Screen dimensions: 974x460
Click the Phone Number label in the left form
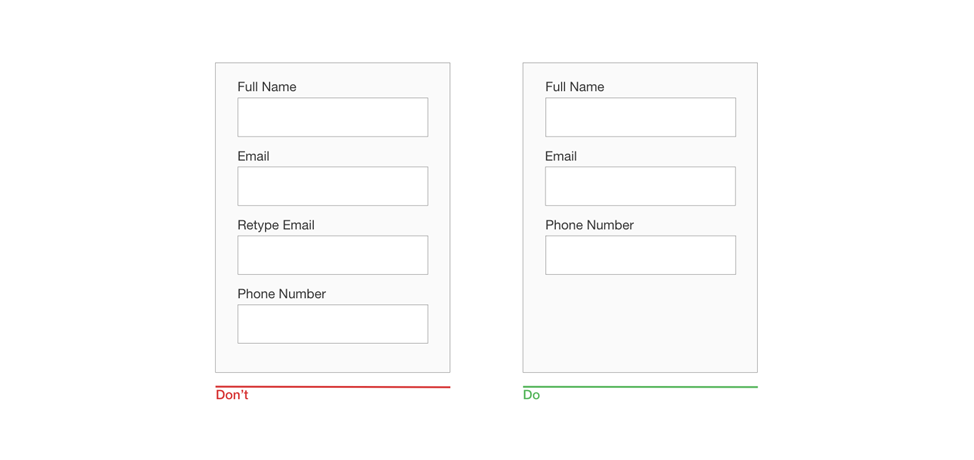coord(282,294)
